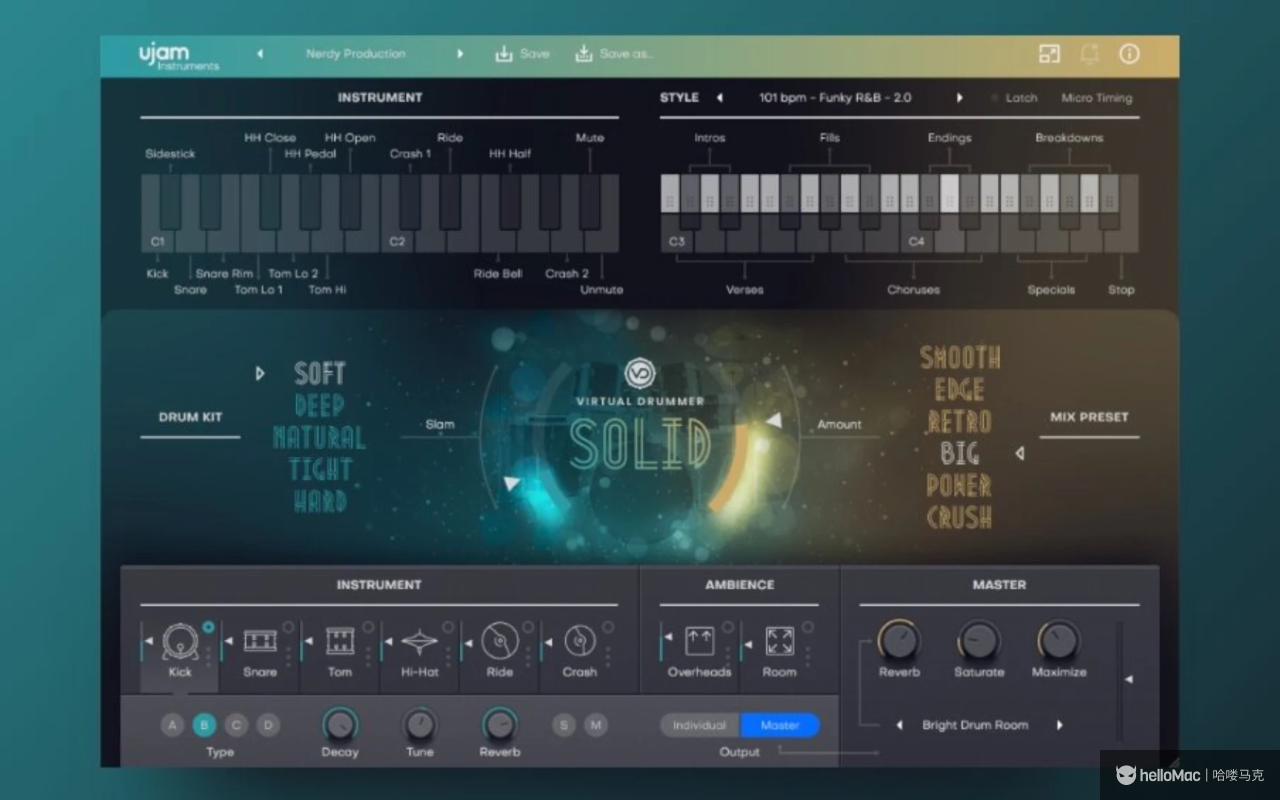
Task: Toggle the Snare power indicator
Action: [x=288, y=627]
